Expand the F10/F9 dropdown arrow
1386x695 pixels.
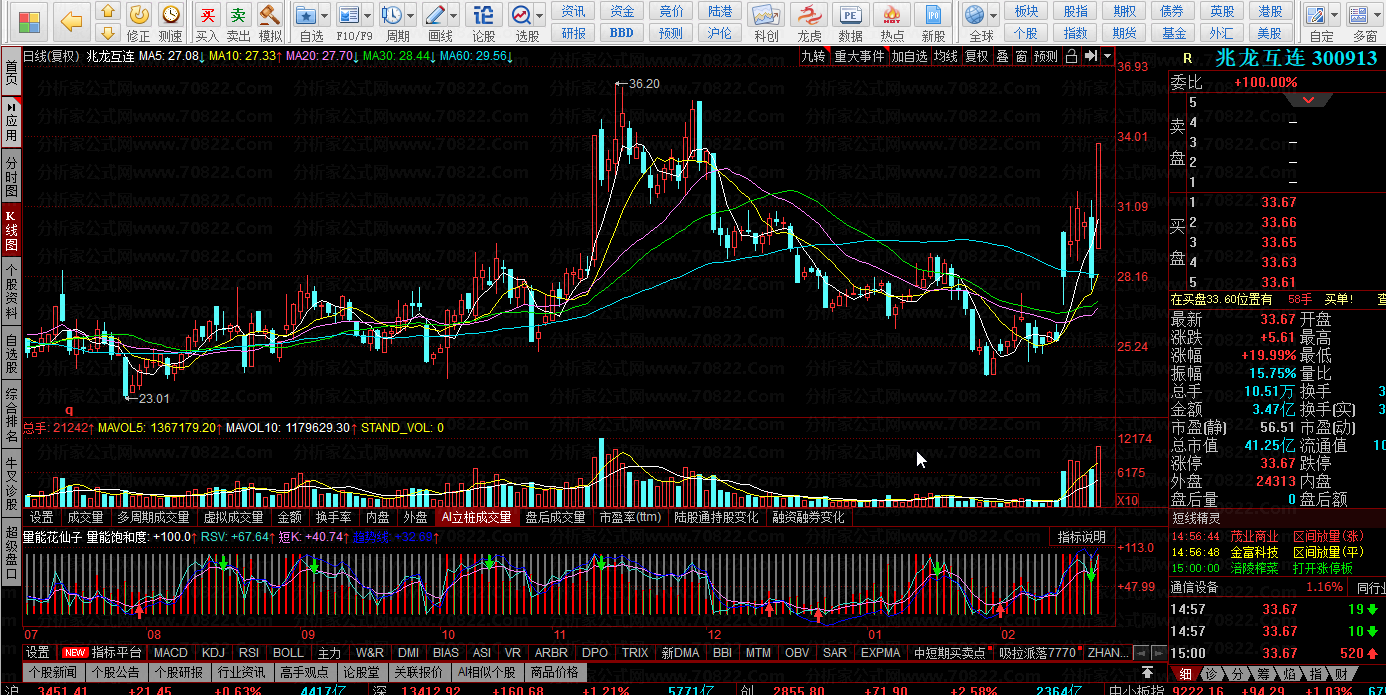point(367,17)
